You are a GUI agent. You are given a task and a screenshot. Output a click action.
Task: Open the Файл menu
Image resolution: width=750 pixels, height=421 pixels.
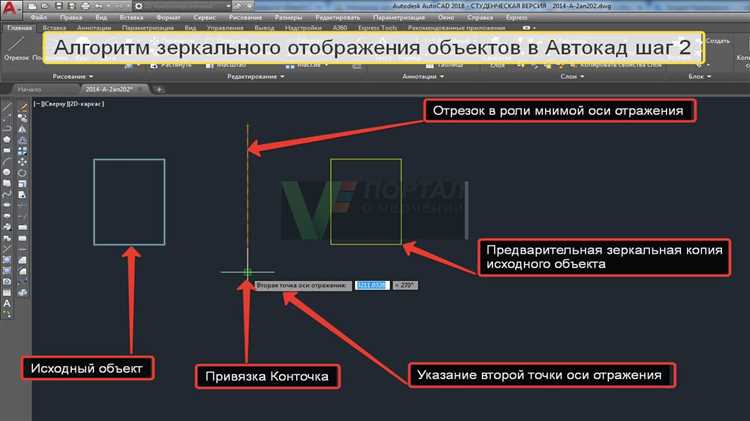click(39, 17)
